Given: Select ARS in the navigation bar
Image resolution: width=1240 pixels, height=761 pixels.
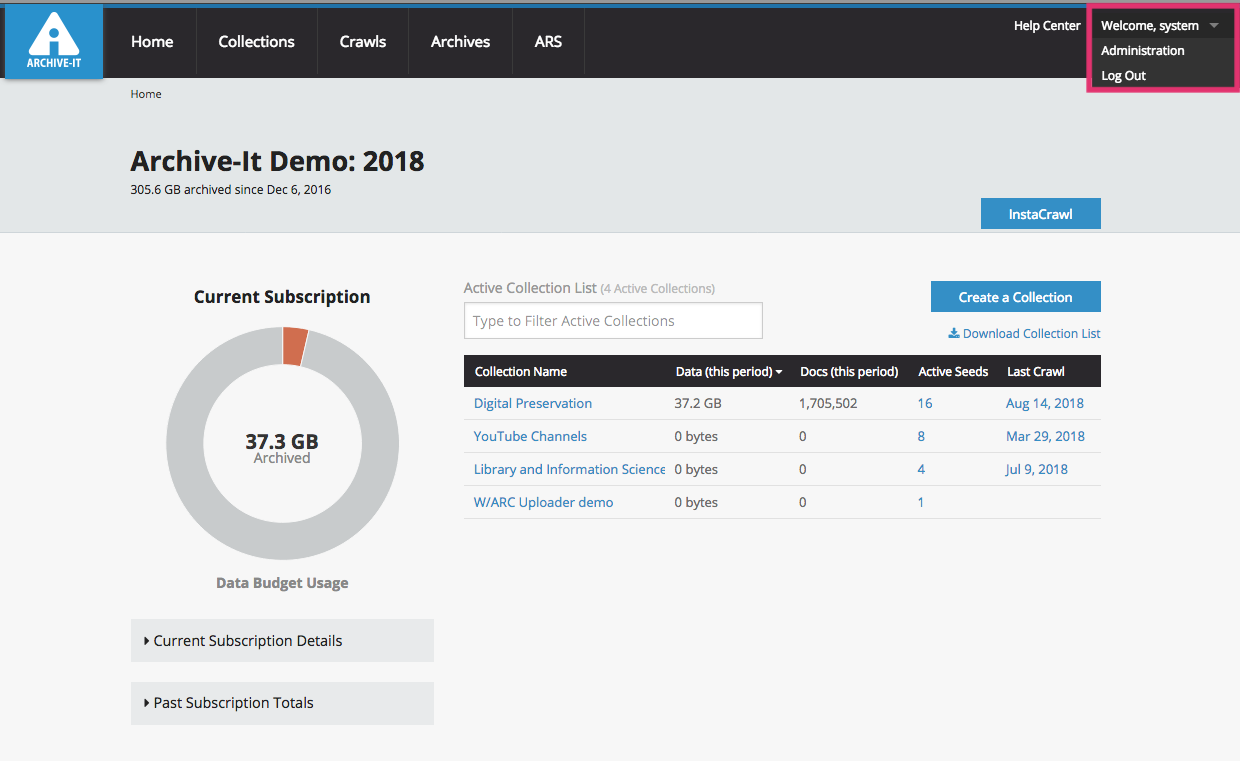Looking at the screenshot, I should (548, 42).
